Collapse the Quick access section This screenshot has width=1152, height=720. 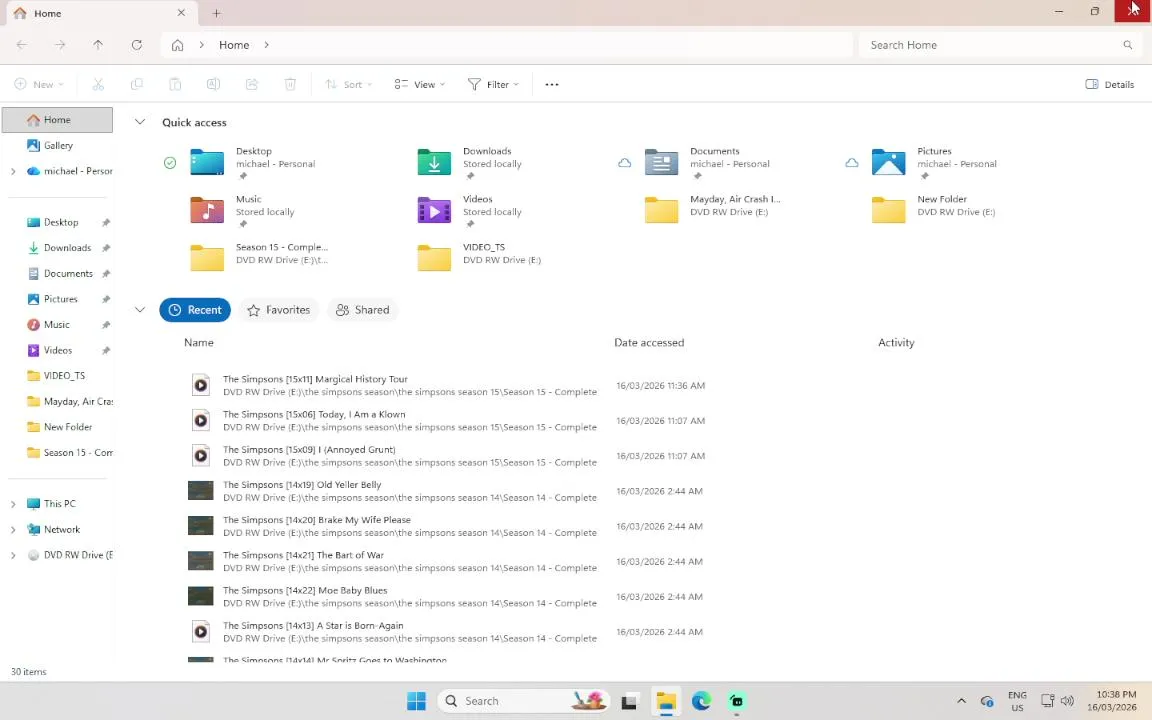point(140,122)
